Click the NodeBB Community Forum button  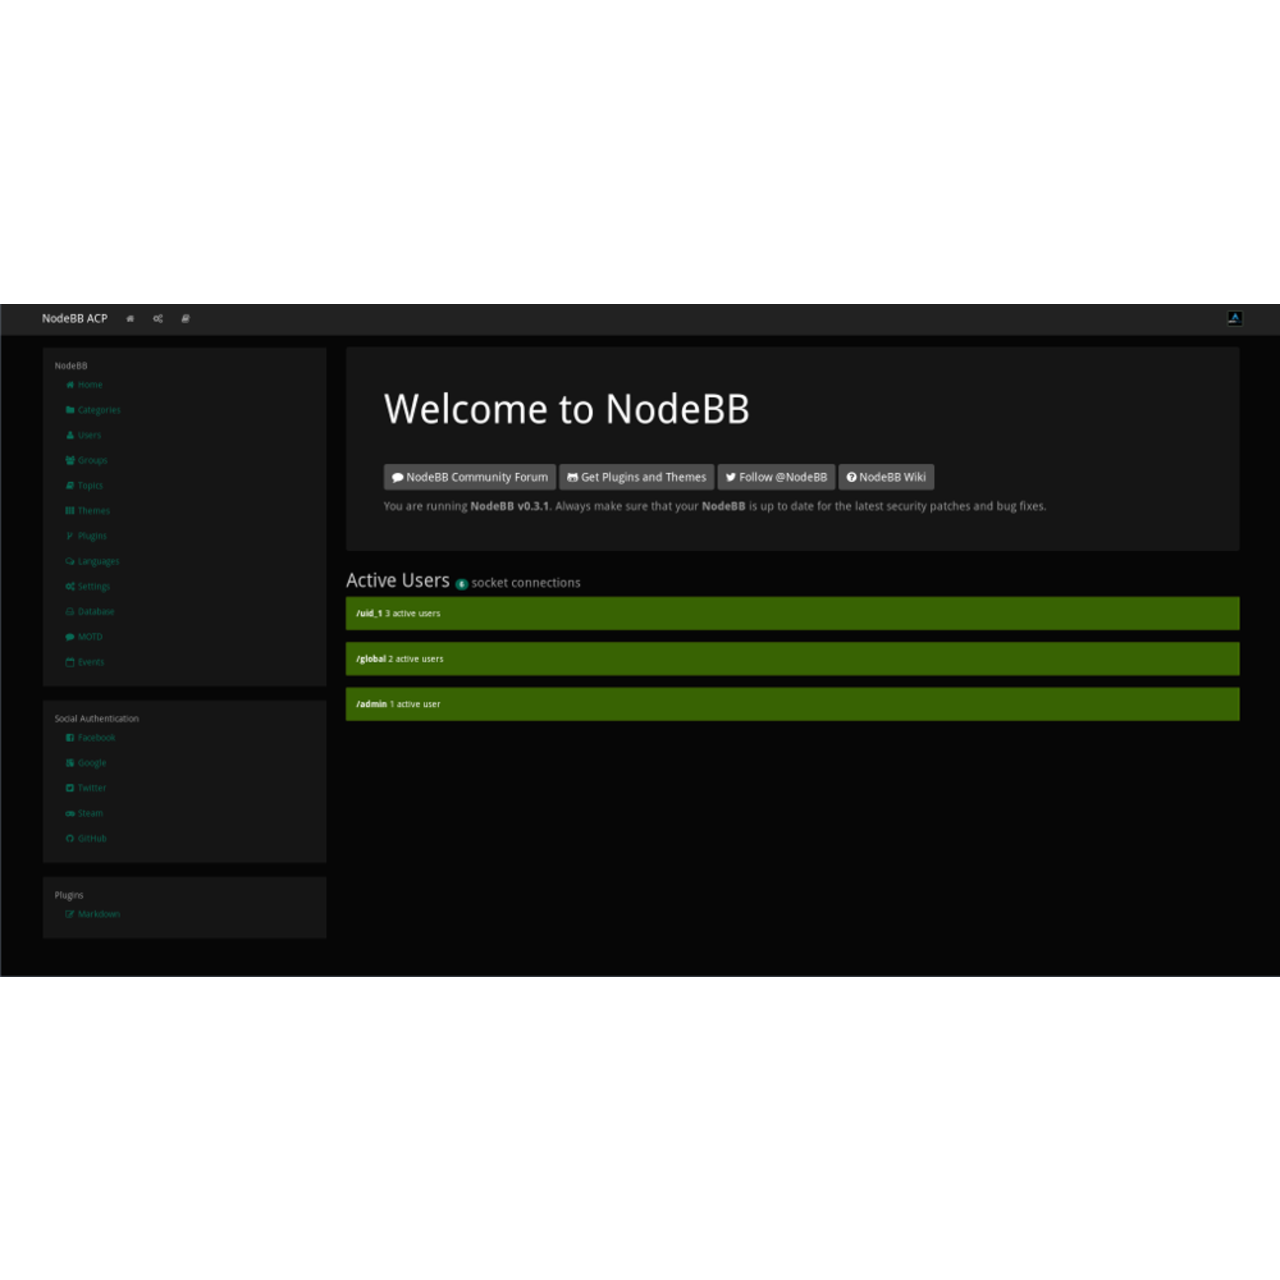tap(470, 477)
